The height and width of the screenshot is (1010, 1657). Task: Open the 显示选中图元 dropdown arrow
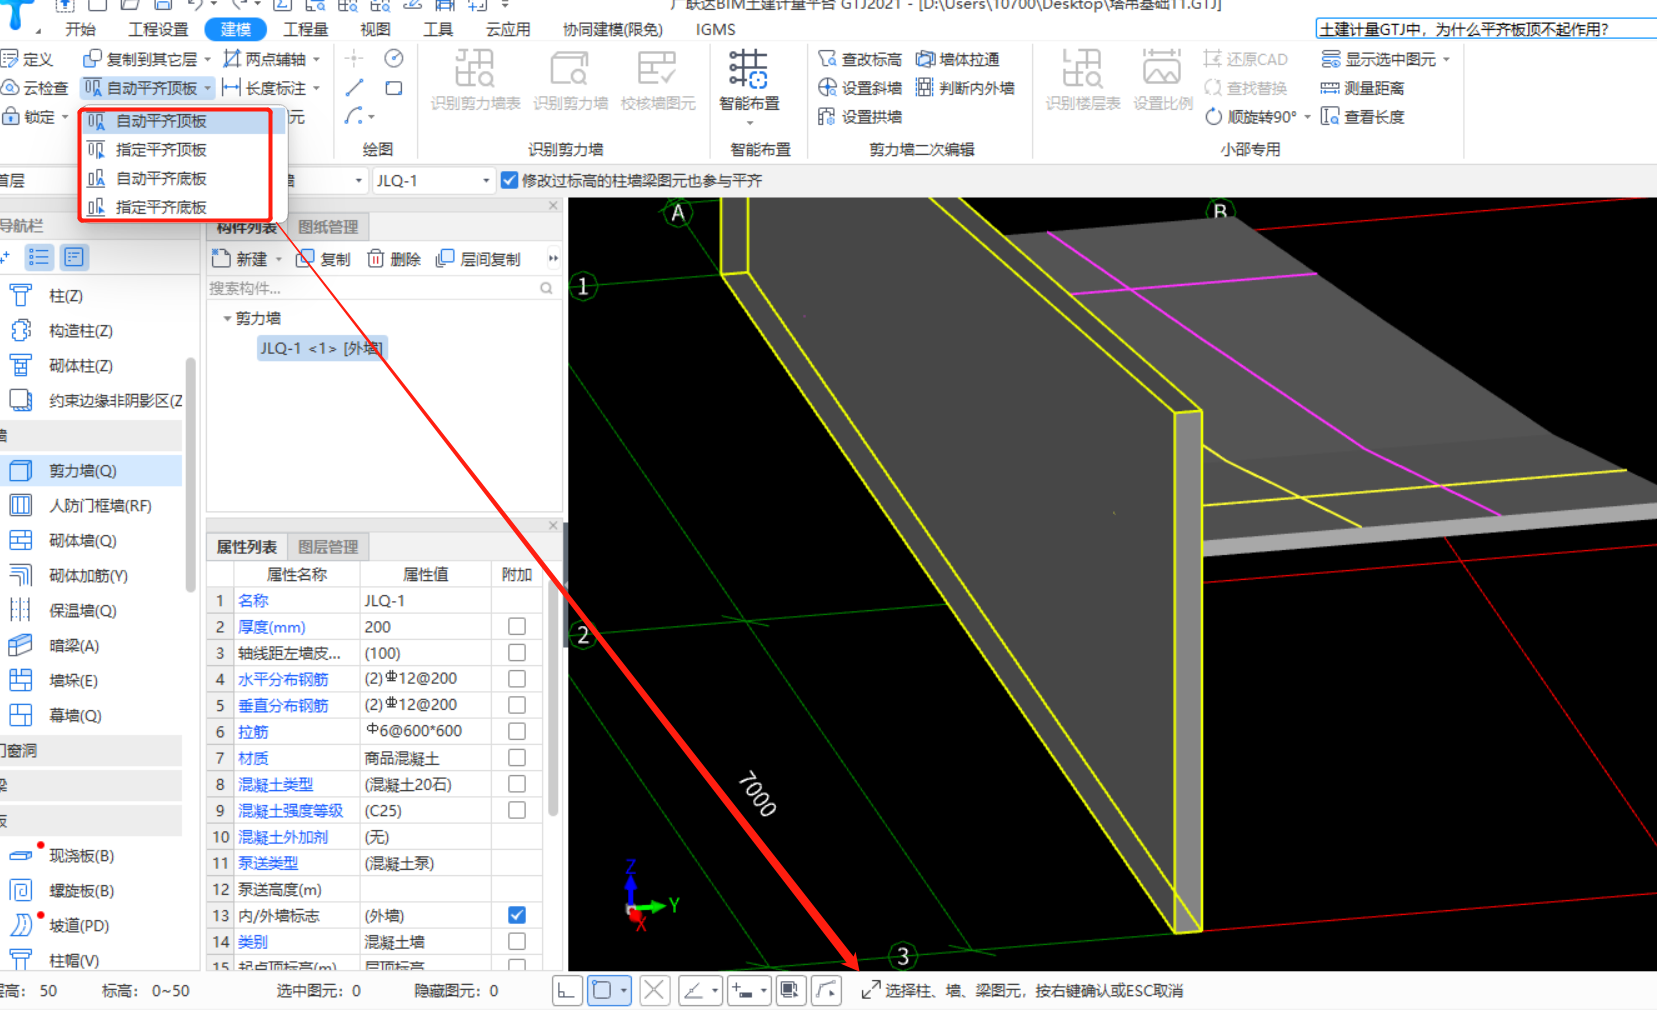coord(1446,59)
